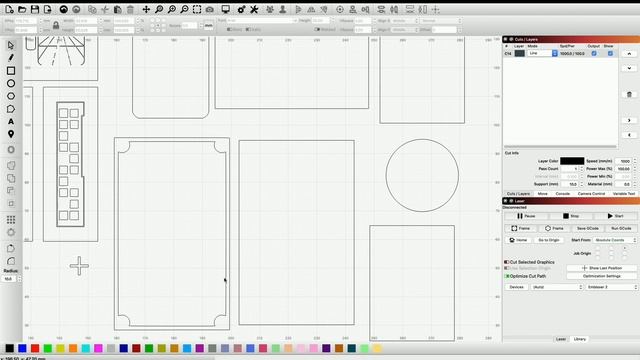The width and height of the screenshot is (640, 360).
Task: Select the Text tool labeled A
Action: (11, 122)
